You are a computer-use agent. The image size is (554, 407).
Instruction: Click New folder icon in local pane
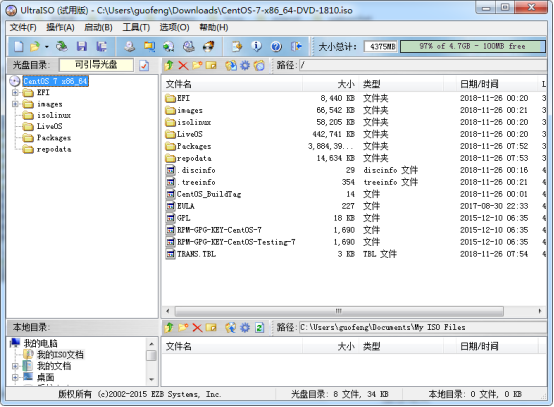(183, 328)
